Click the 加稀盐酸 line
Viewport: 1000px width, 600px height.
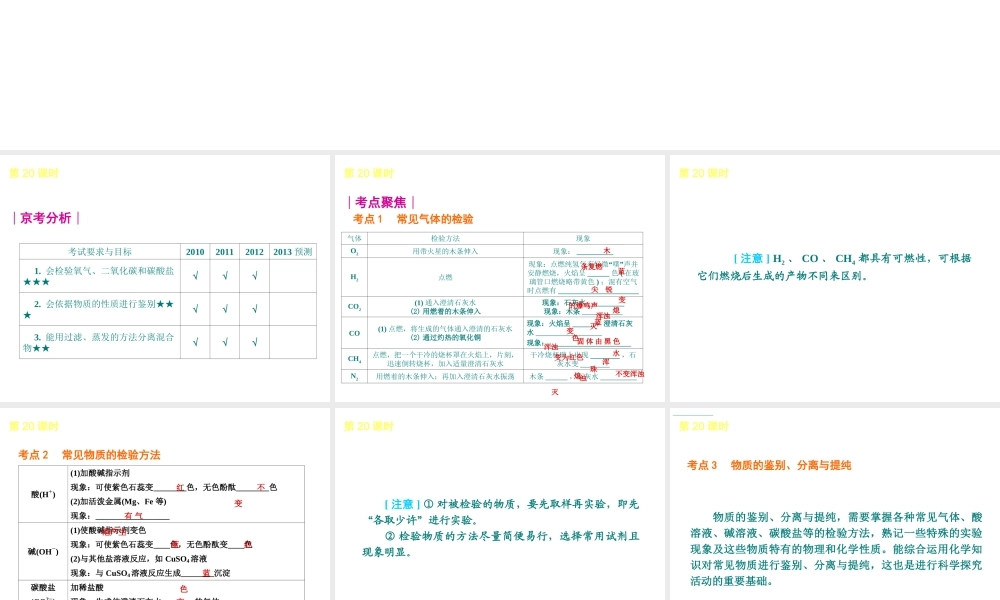(x=87, y=587)
